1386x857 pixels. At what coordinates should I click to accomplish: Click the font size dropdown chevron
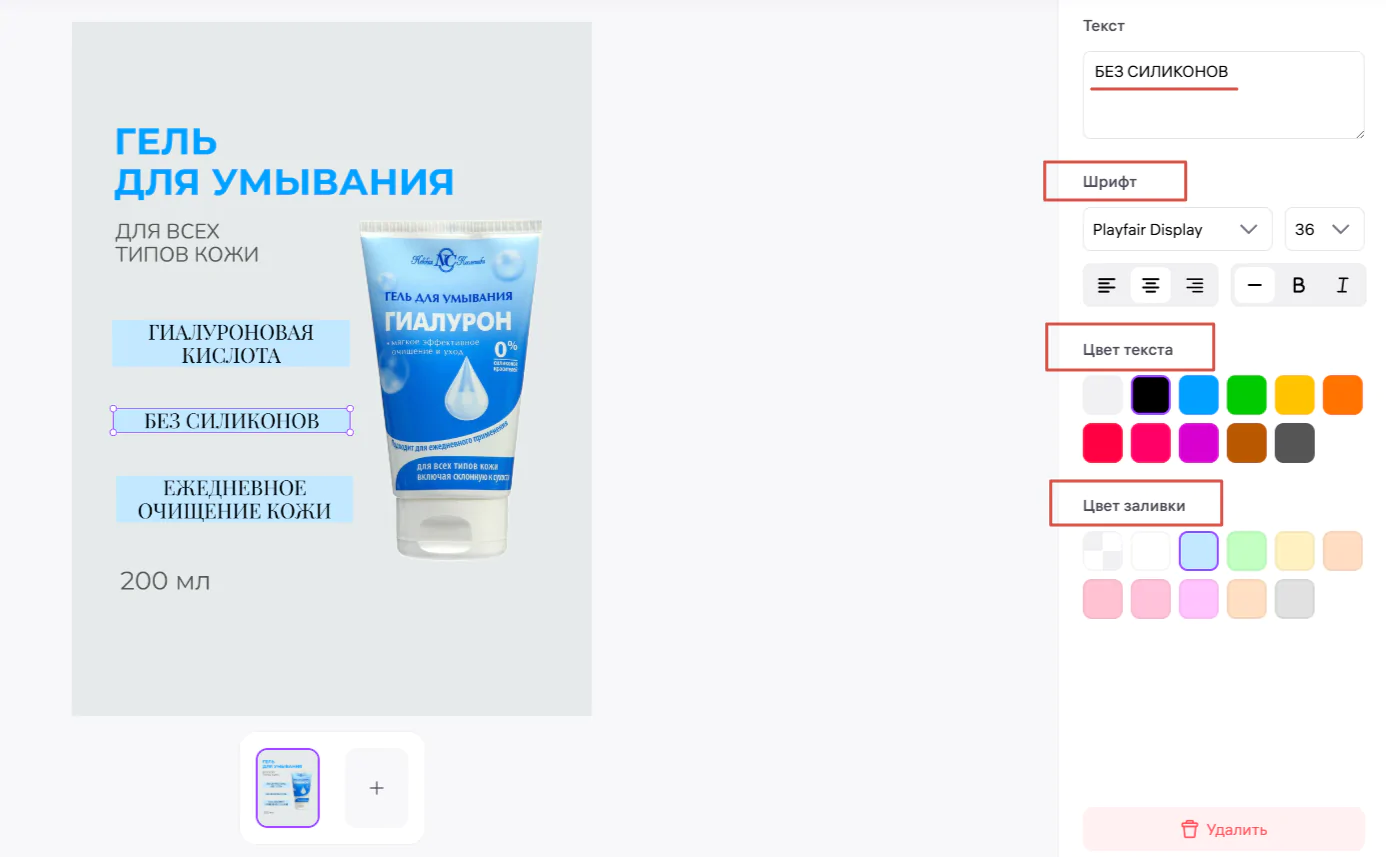(1341, 229)
